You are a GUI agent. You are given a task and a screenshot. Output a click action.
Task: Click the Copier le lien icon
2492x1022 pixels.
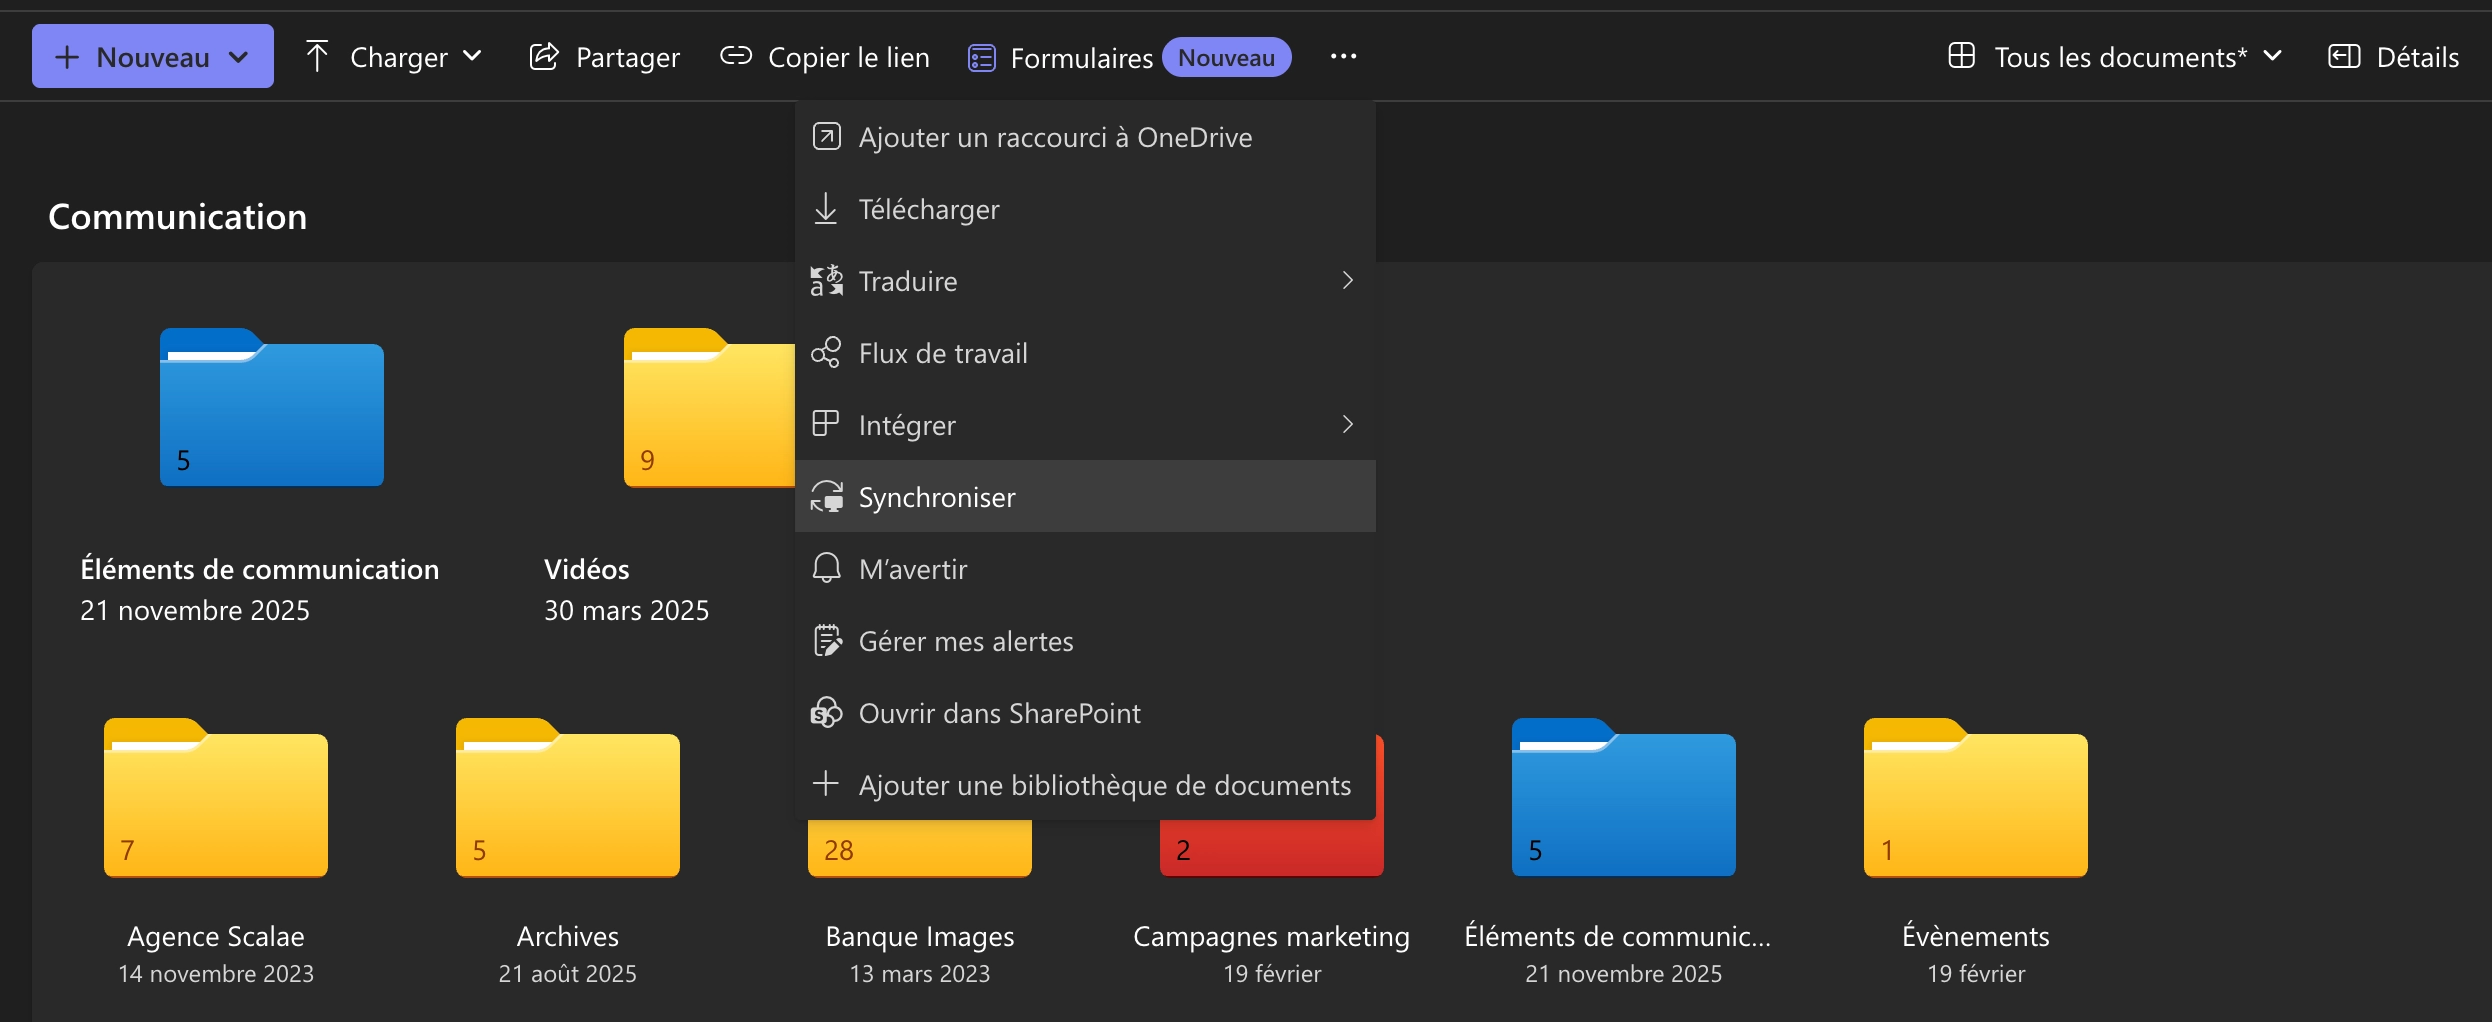736,57
